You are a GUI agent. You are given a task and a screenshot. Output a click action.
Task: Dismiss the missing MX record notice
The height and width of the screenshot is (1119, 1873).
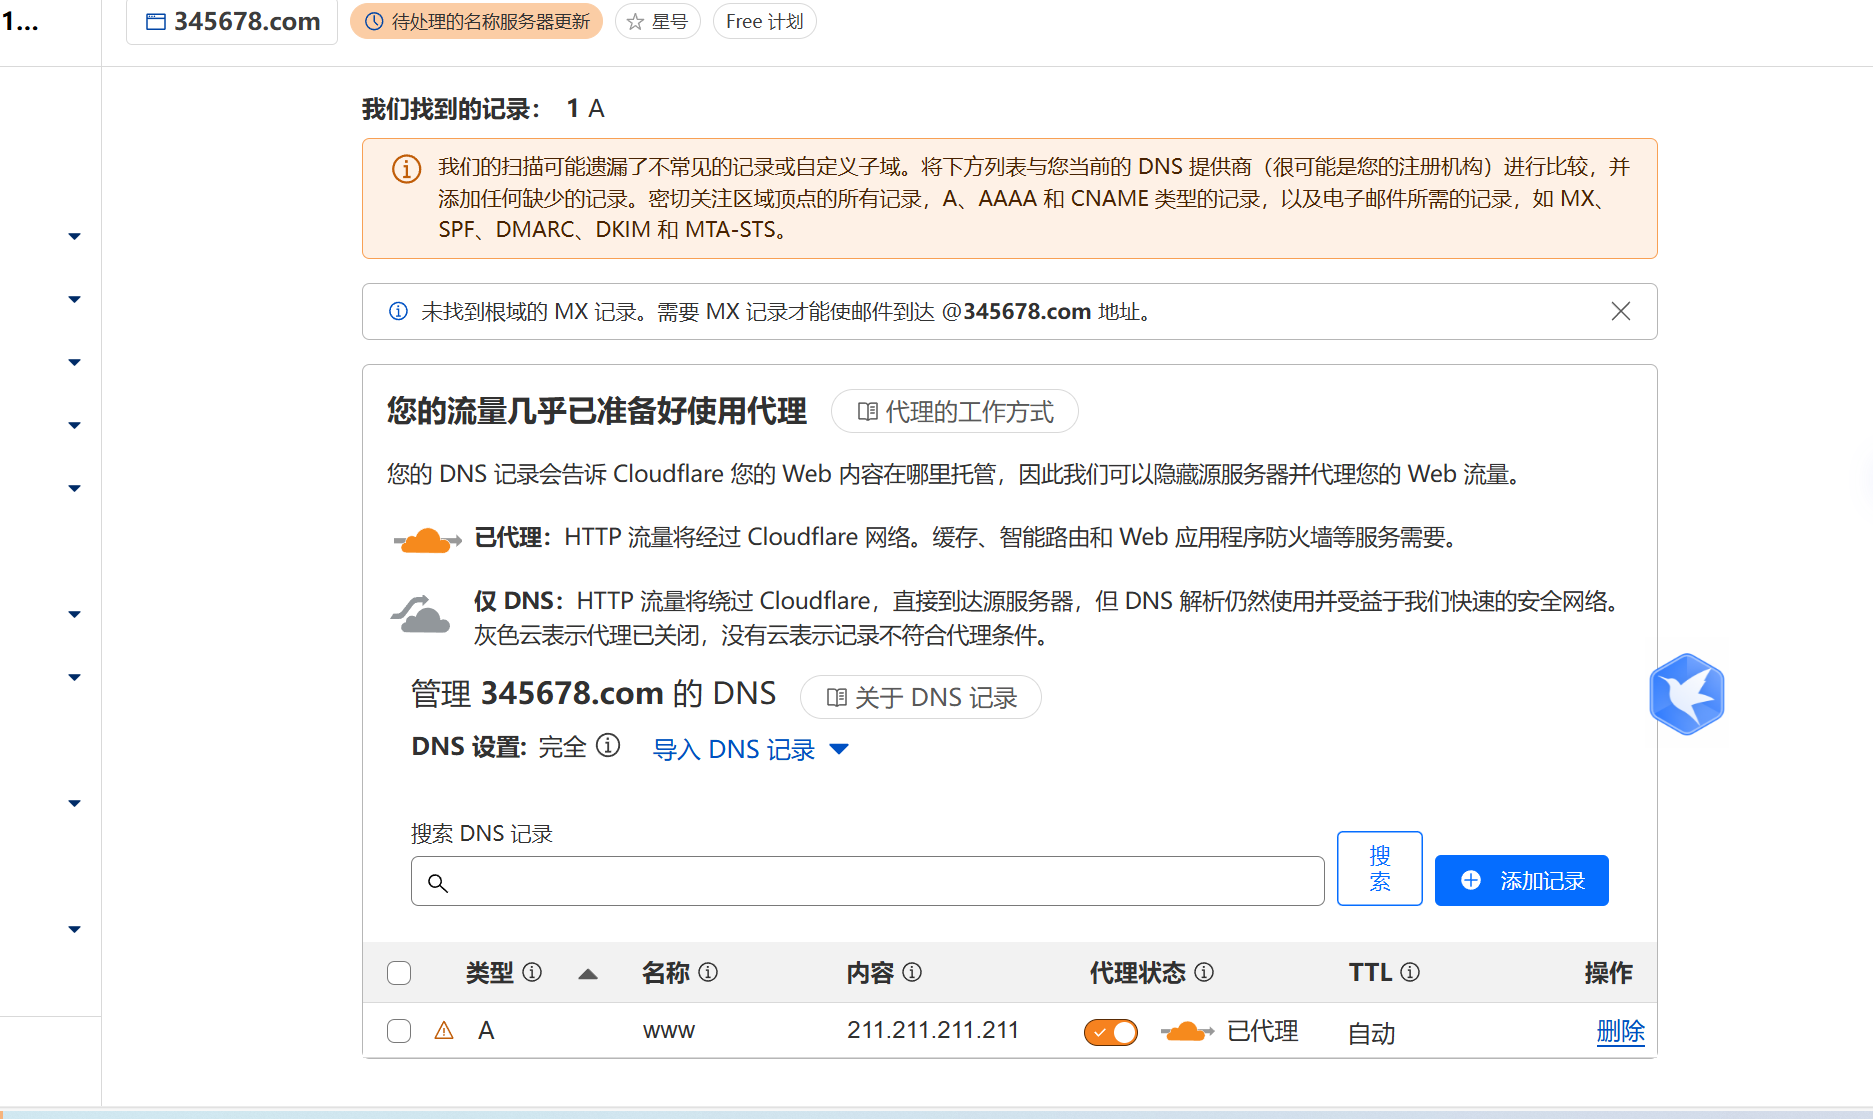click(1621, 311)
